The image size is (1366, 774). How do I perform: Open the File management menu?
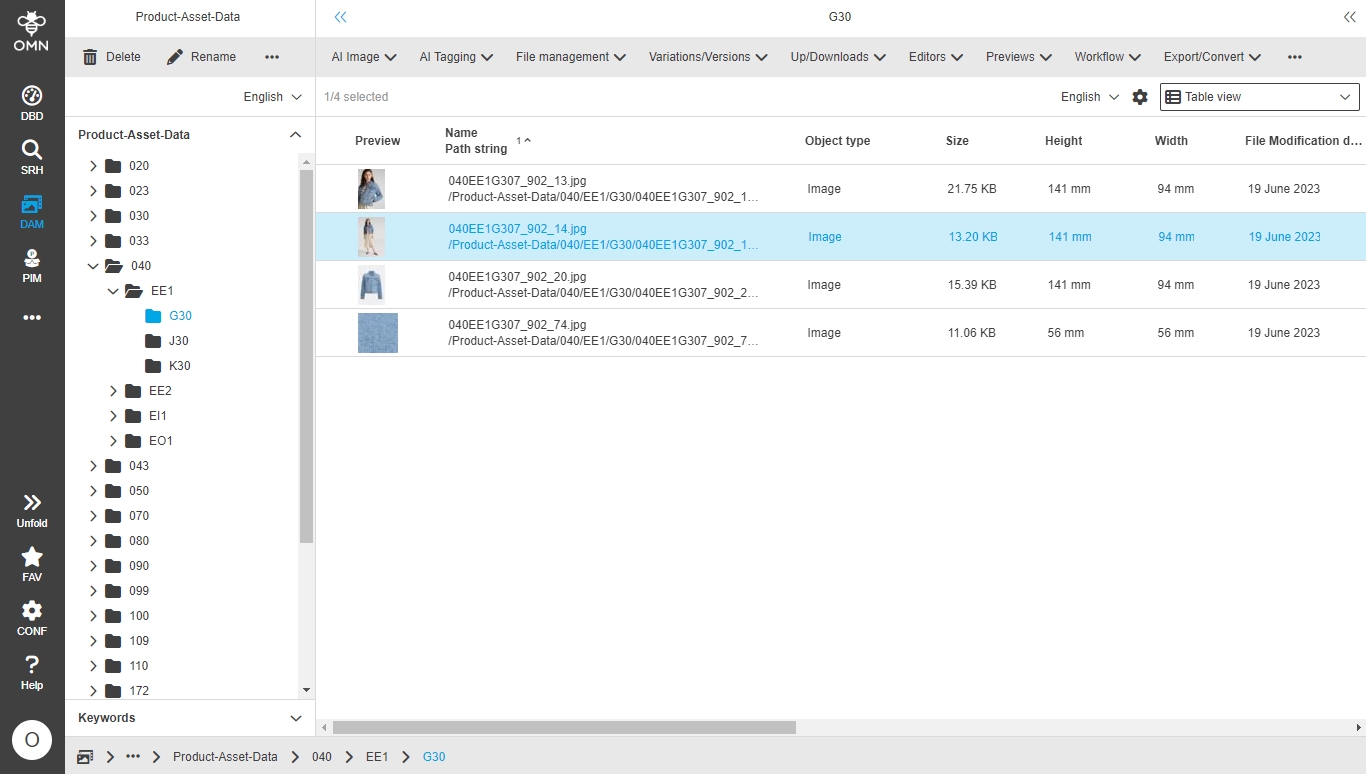(570, 57)
